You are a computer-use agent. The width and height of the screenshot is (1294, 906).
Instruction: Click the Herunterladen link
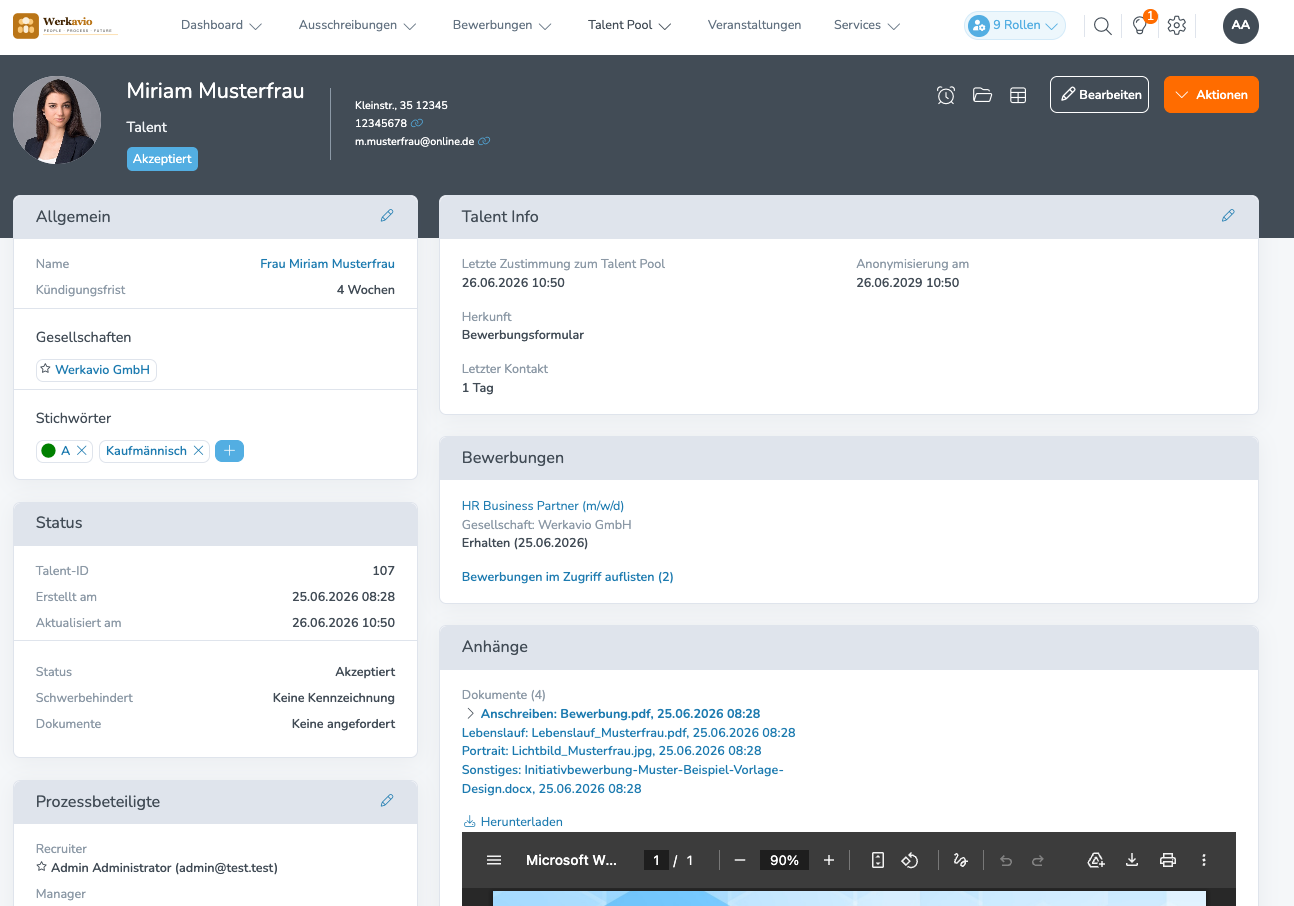click(513, 822)
